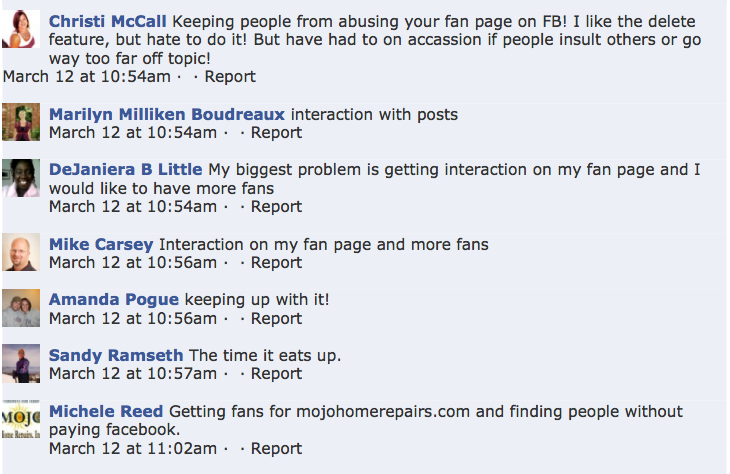Open the Michele Reed name link
This screenshot has height=474, width=730.
click(x=106, y=412)
